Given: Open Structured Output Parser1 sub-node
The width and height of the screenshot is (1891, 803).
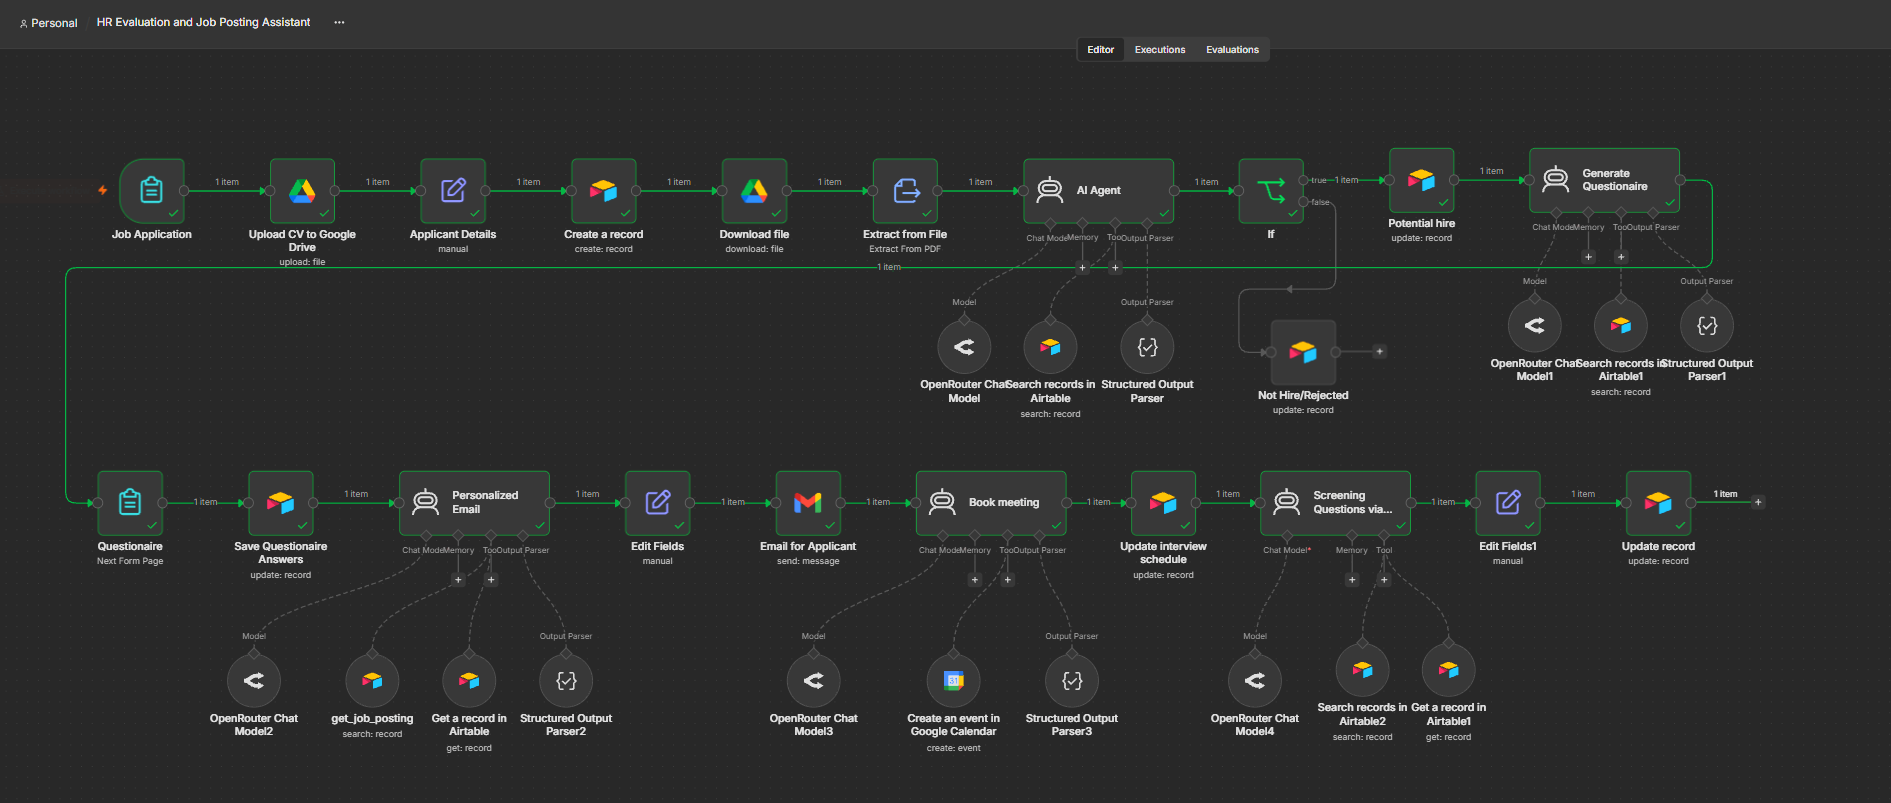Looking at the screenshot, I should 1707,326.
